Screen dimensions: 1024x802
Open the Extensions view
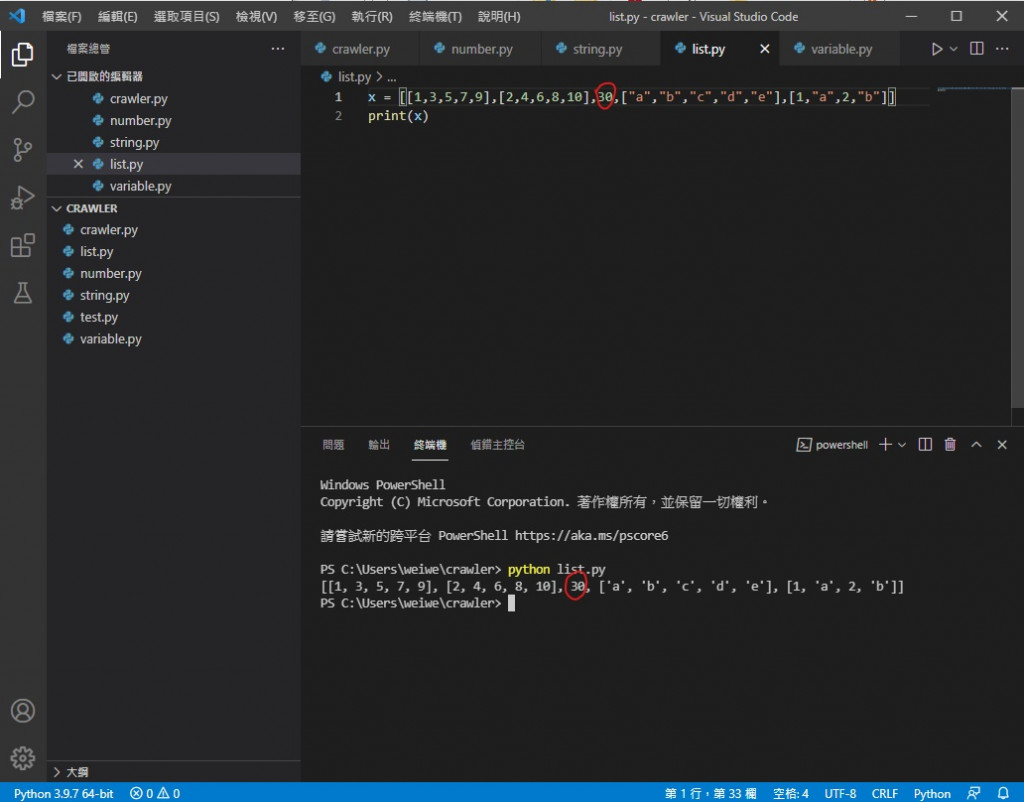pos(22,245)
